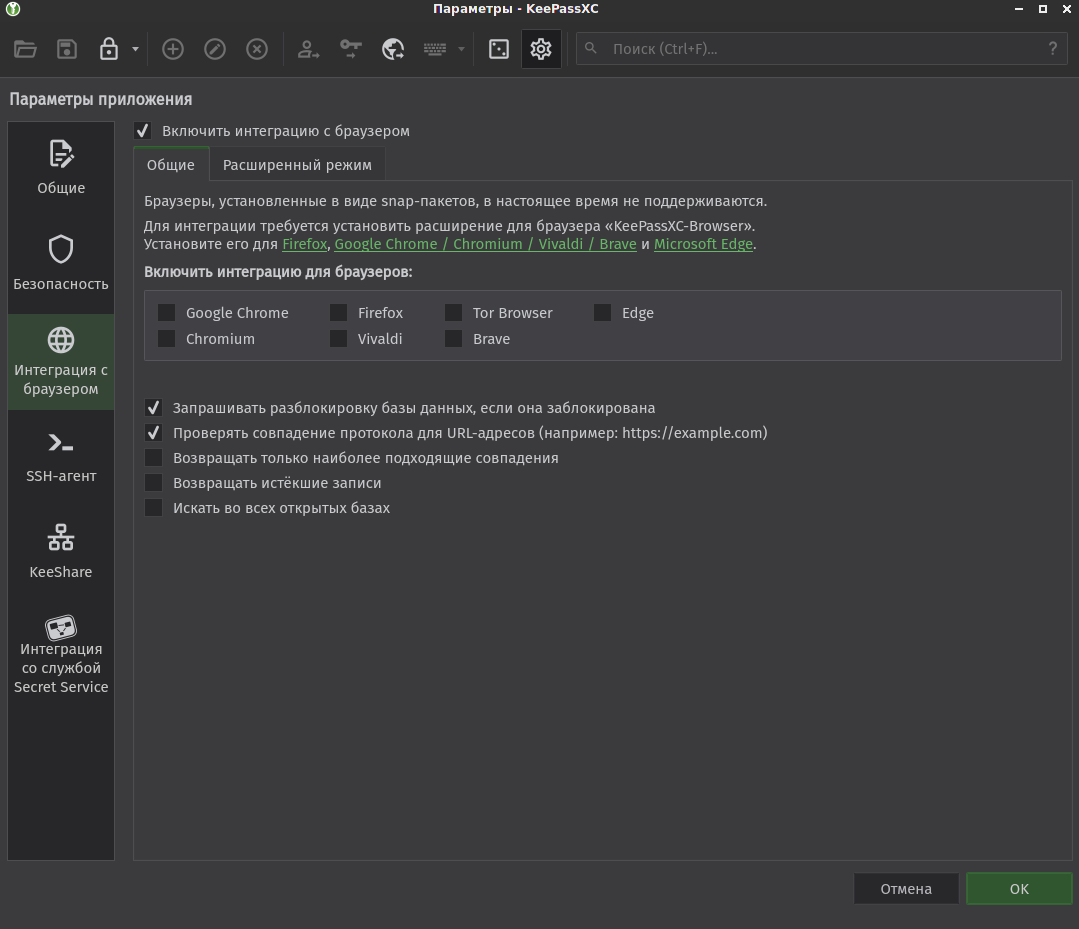Click the Save database toolbar icon
This screenshot has width=1079, height=929.
(x=67, y=48)
